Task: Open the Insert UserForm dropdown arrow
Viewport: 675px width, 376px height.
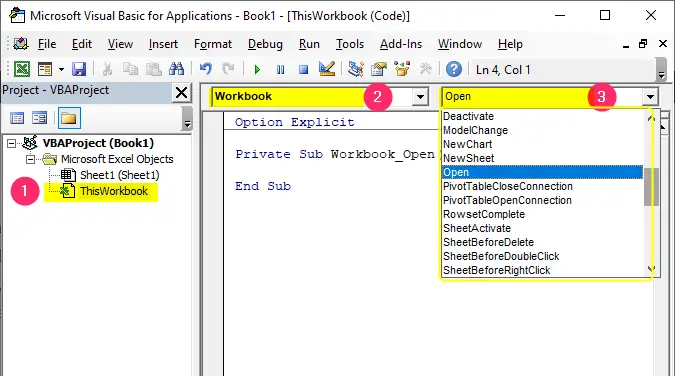Action: point(61,69)
